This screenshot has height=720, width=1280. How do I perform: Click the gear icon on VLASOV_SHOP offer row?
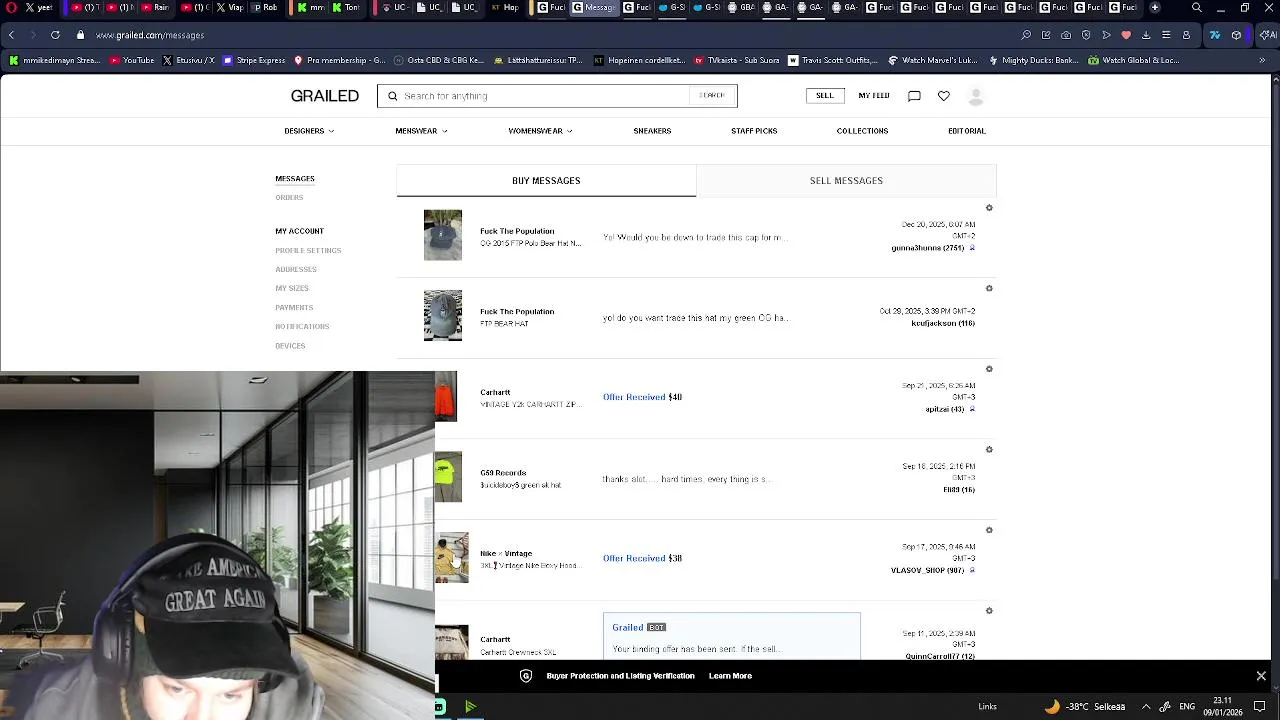point(989,530)
